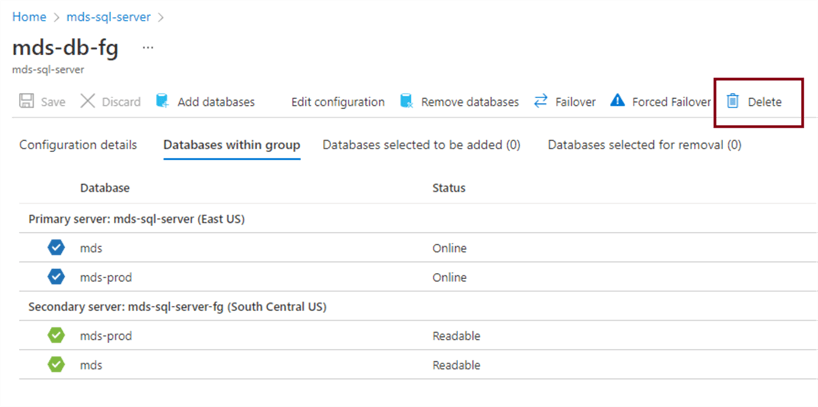818x407 pixels.
Task: Click the Delete trash can icon
Action: point(733,101)
